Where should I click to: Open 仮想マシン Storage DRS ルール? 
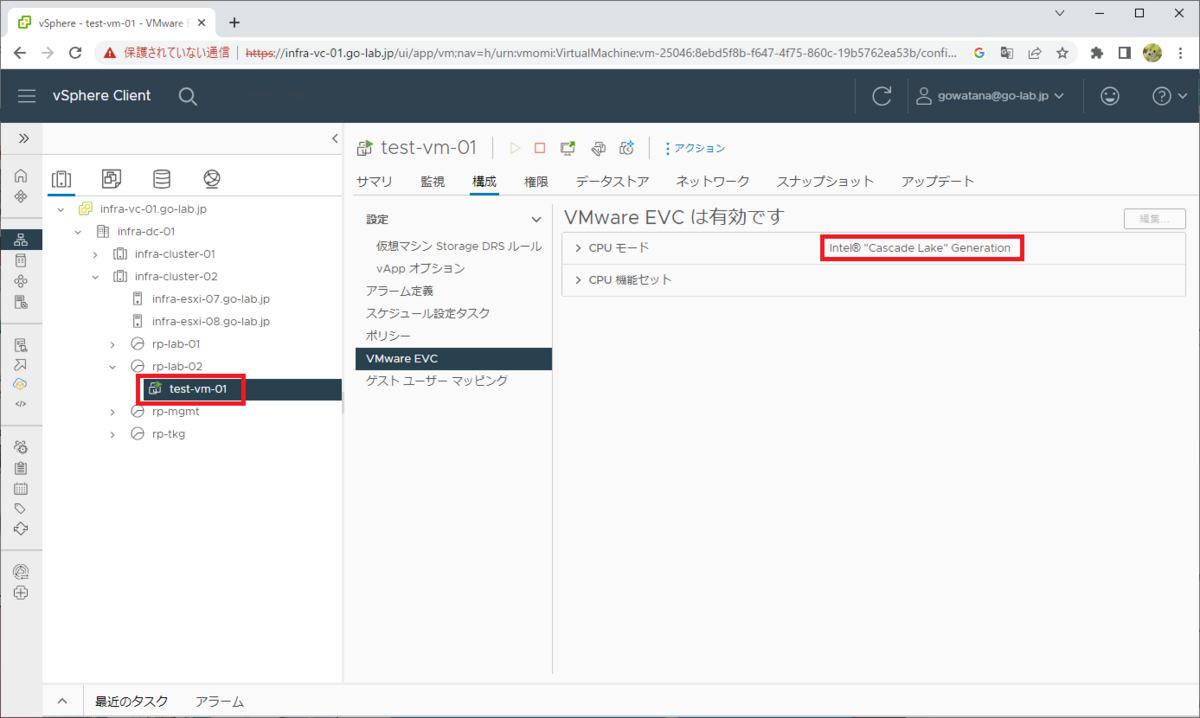459,246
